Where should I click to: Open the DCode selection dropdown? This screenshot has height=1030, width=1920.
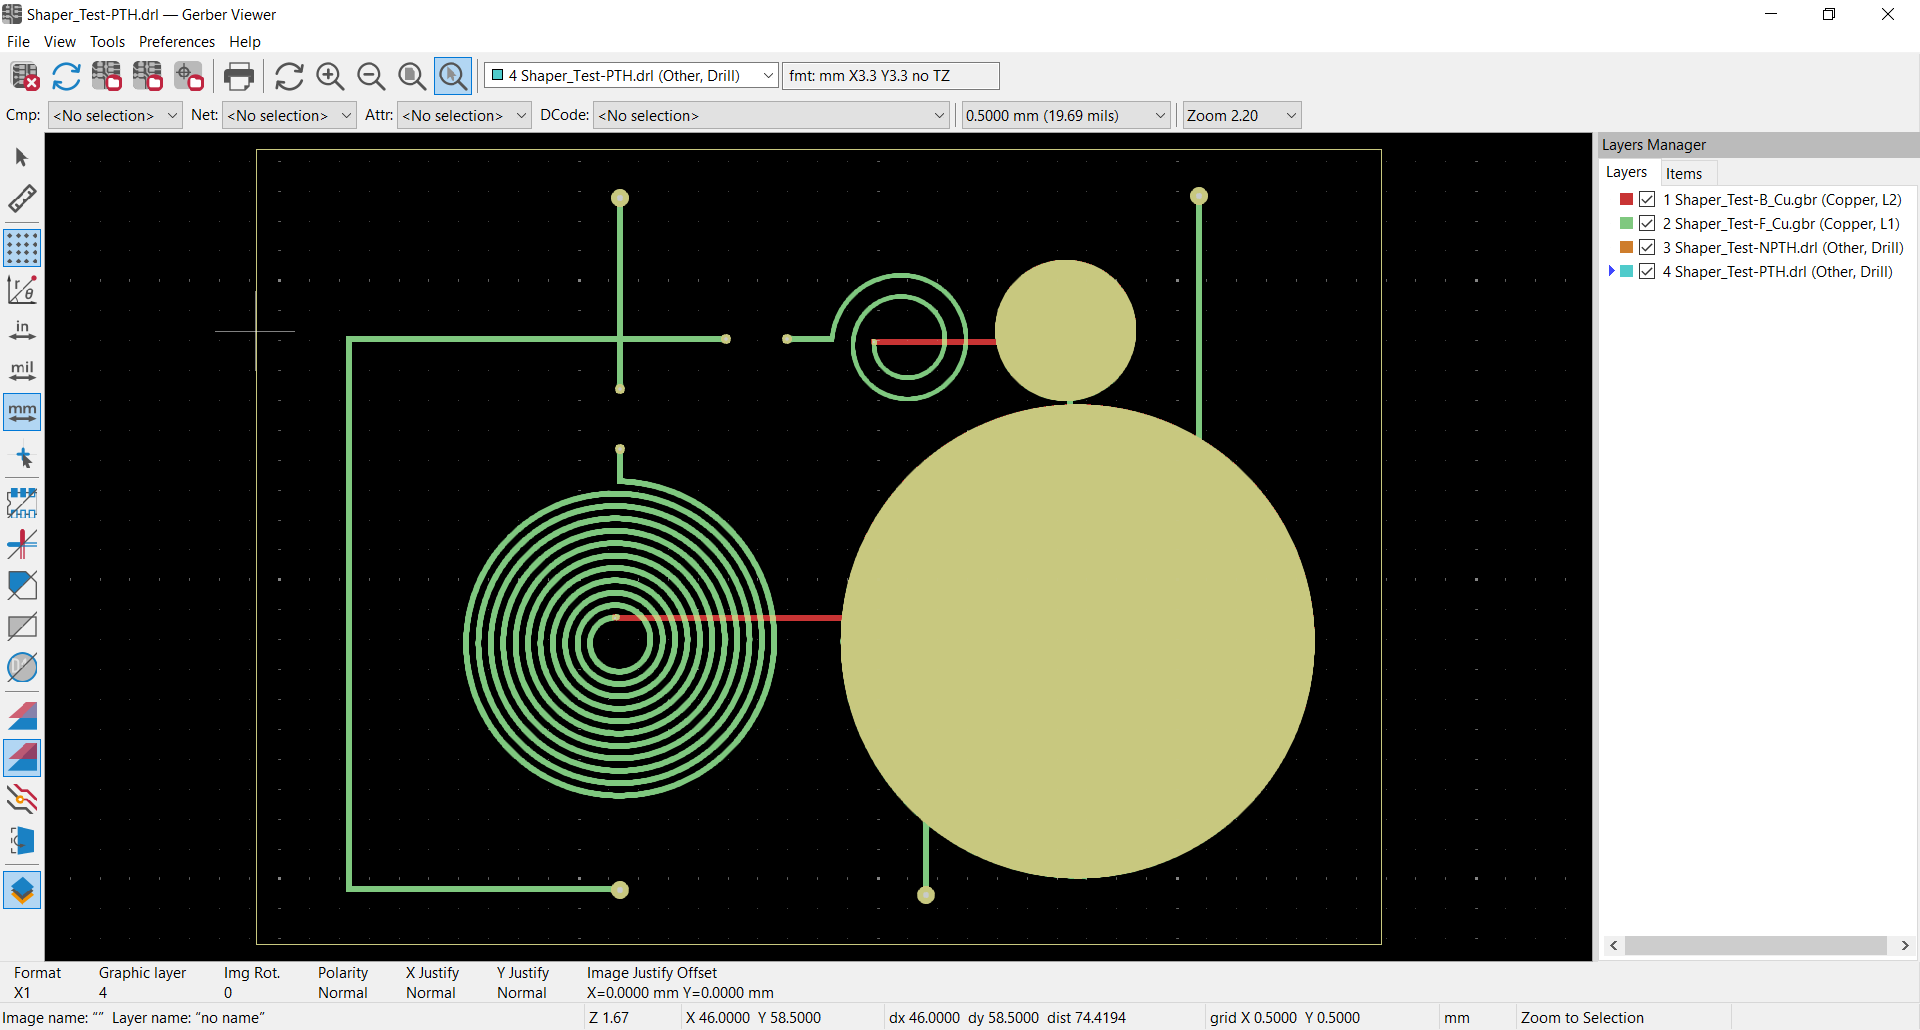click(x=770, y=116)
